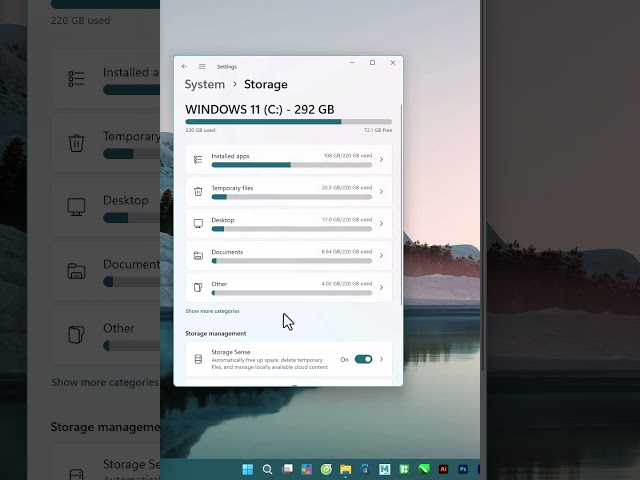
Task: Go back using the Settings back arrow
Action: (184, 66)
